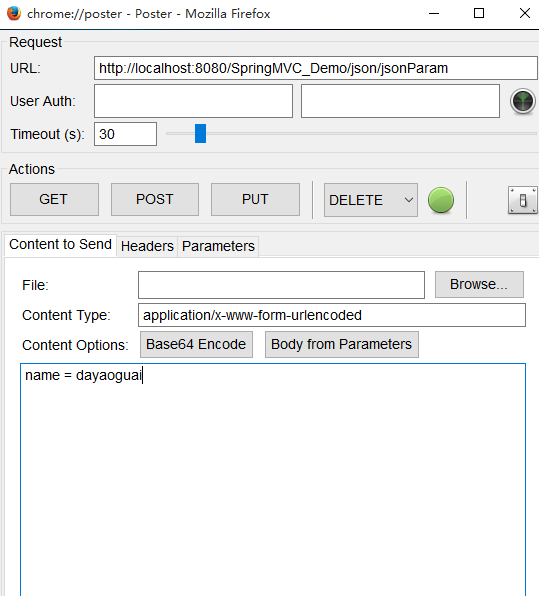Click into the URL input field
Screen dimensions: 539x596
point(315,68)
